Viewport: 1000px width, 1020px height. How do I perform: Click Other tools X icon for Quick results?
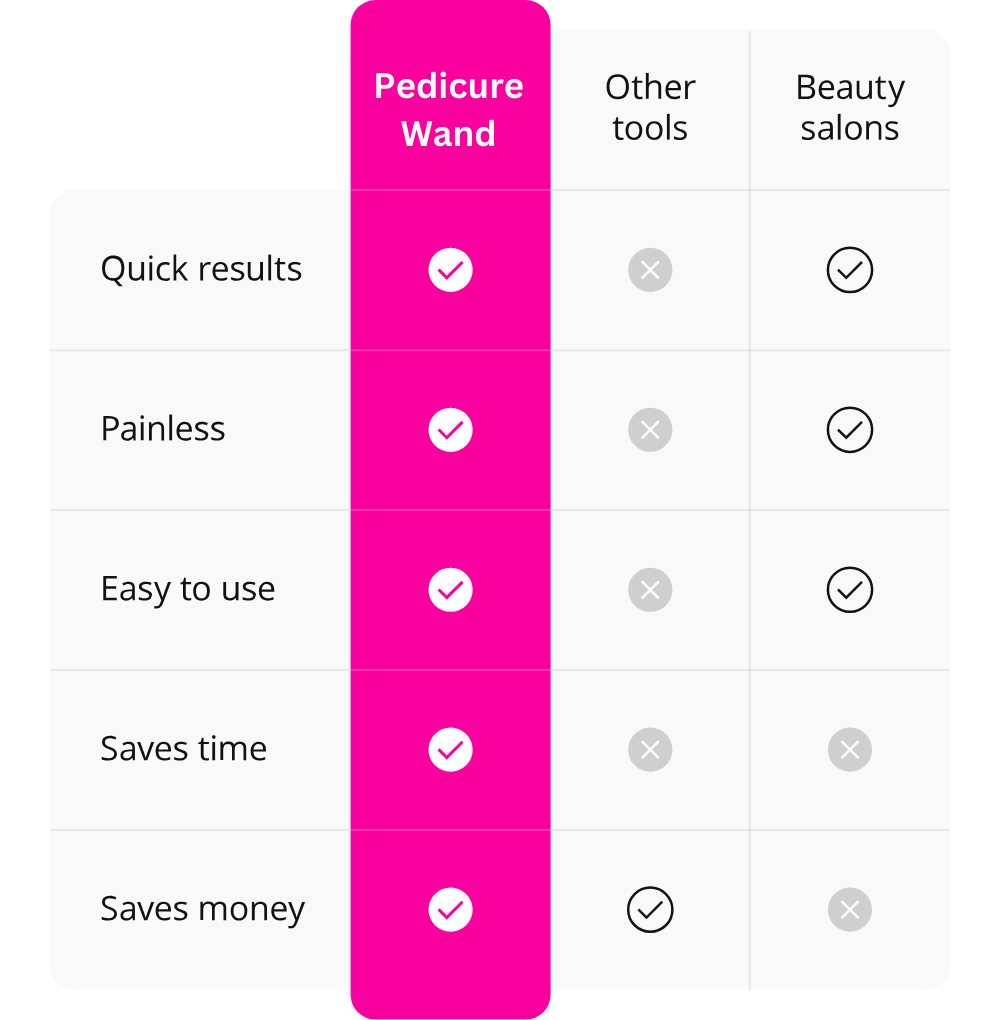tap(650, 270)
